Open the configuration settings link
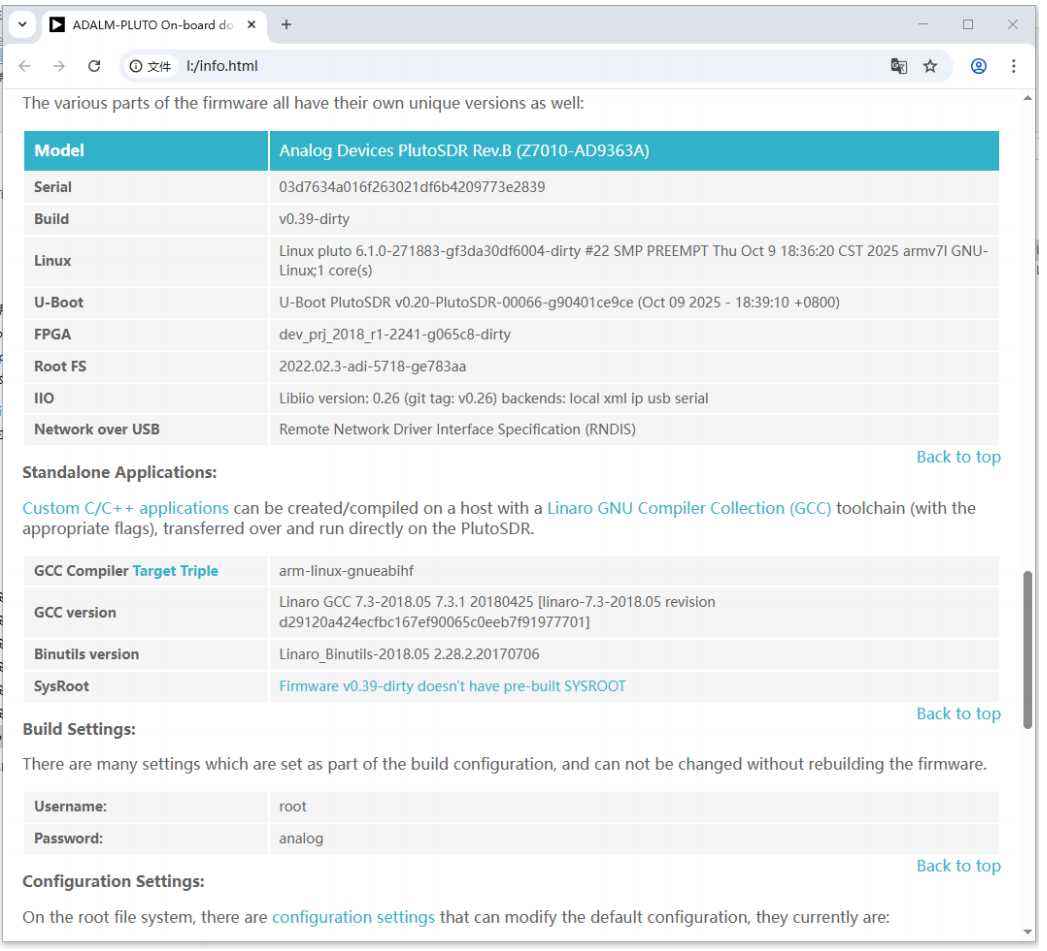Screen dimensions: 1047x951 point(353,918)
